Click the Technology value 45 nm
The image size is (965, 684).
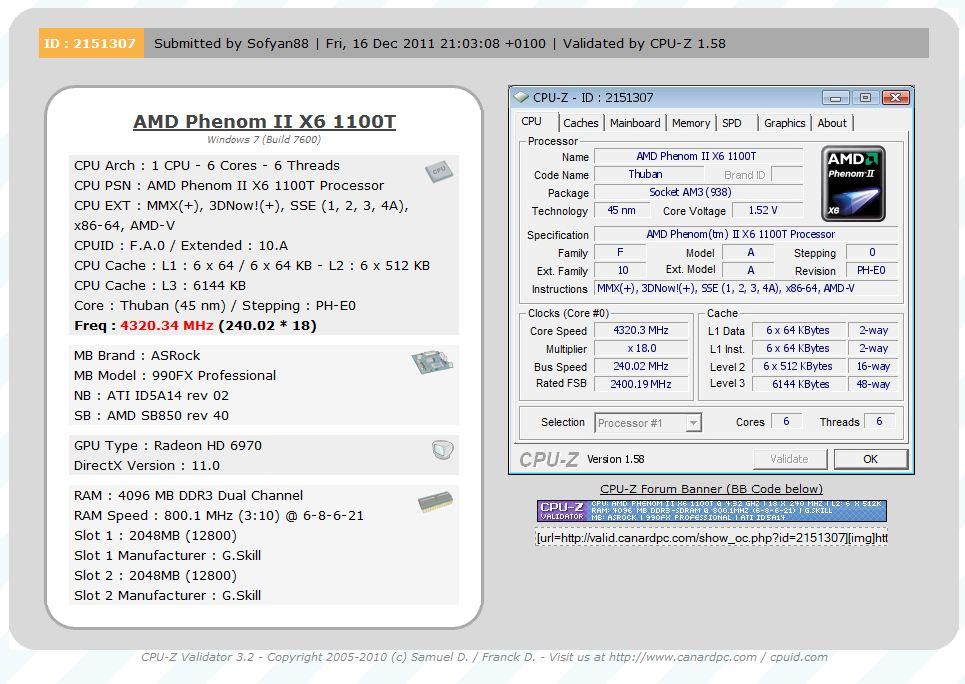point(622,210)
